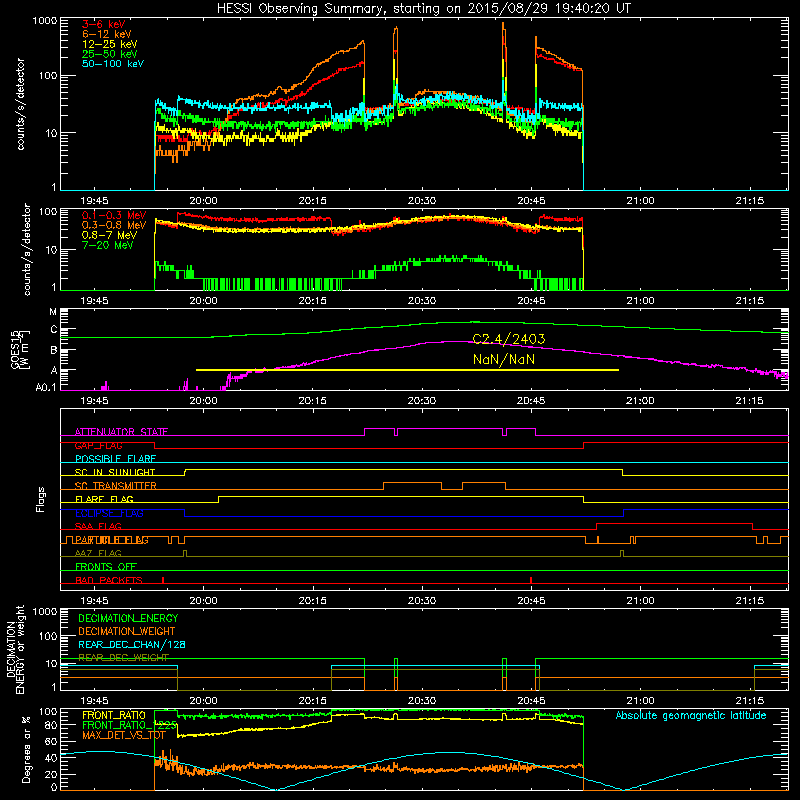This screenshot has height=800, width=800.
Task: Click the 19:45 tick label under top panel
Action: [x=94, y=201]
